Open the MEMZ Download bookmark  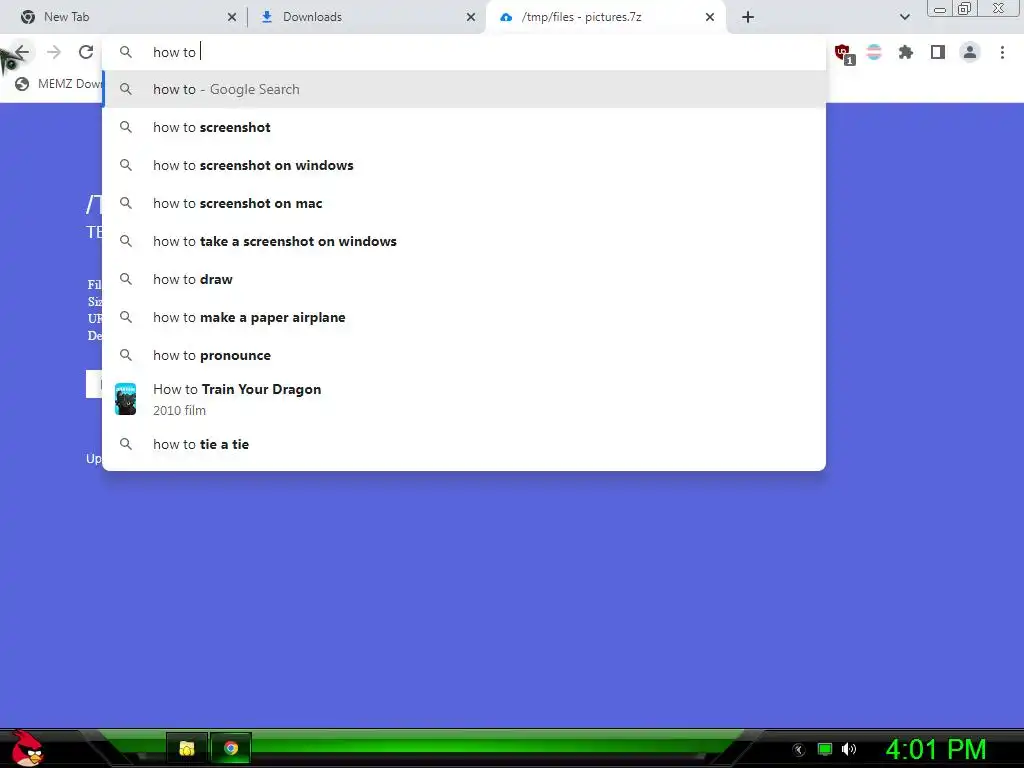(59, 84)
